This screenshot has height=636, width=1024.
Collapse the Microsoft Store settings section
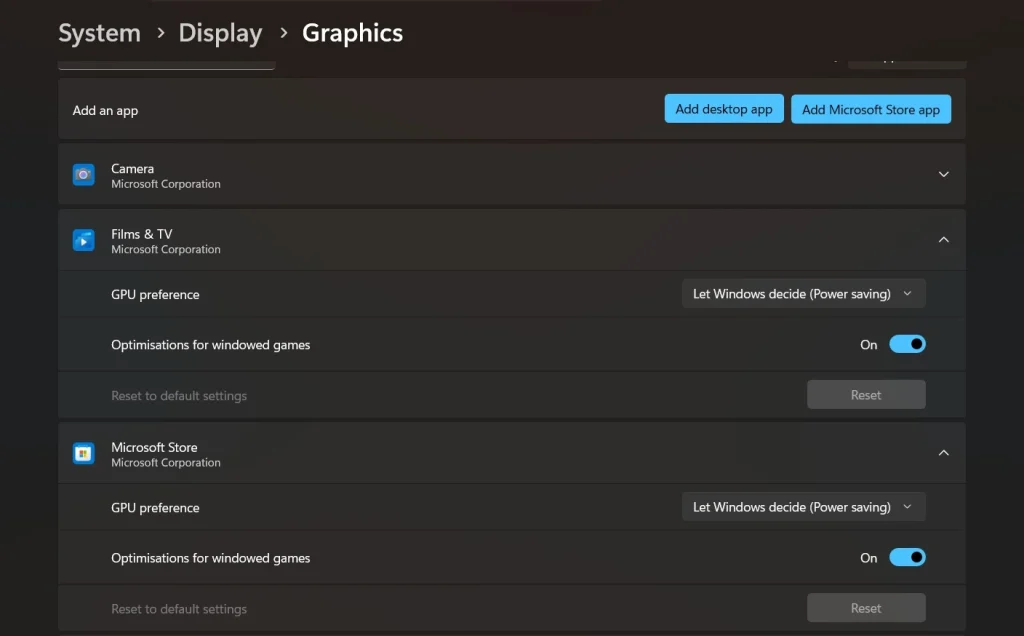pyautogui.click(x=943, y=452)
